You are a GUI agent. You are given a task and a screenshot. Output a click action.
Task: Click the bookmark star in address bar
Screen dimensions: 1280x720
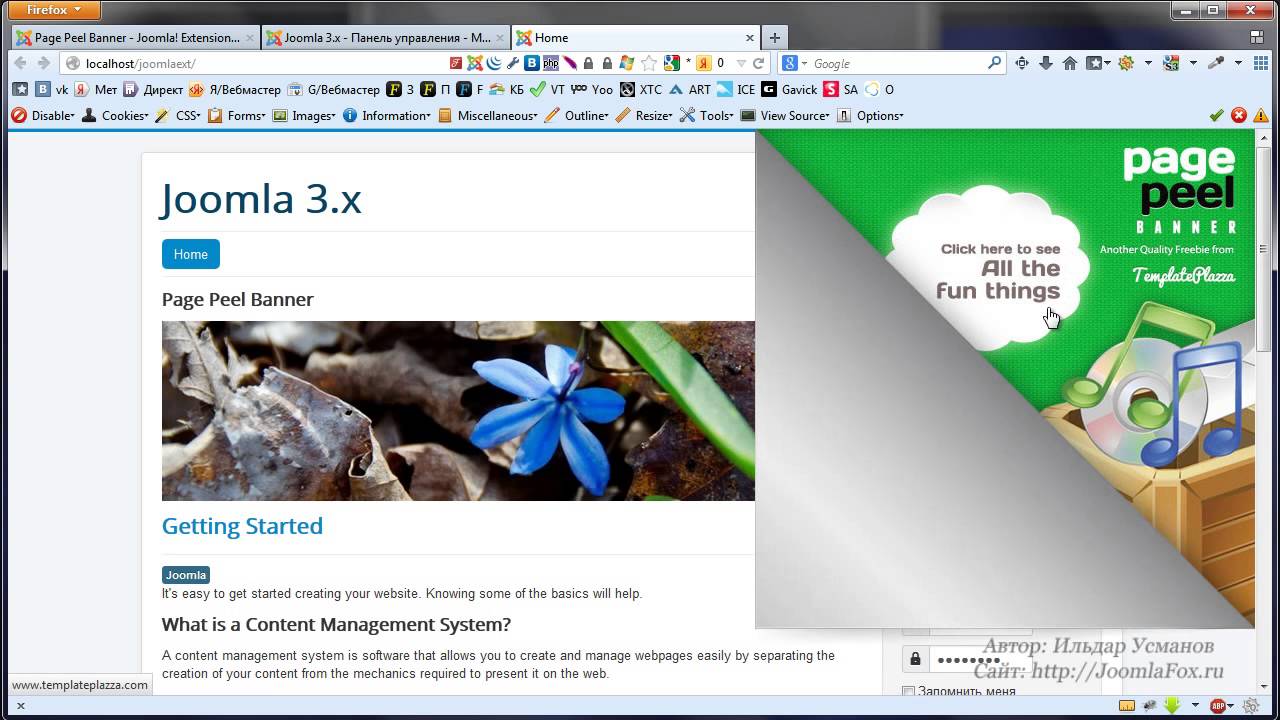(649, 63)
